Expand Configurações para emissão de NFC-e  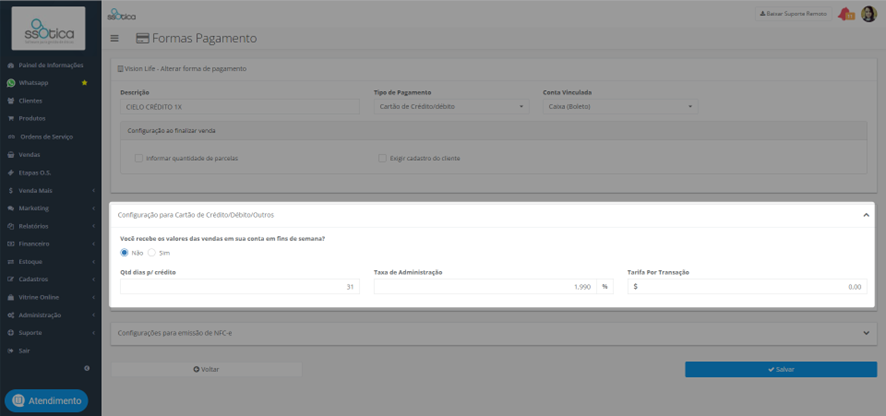(493, 333)
